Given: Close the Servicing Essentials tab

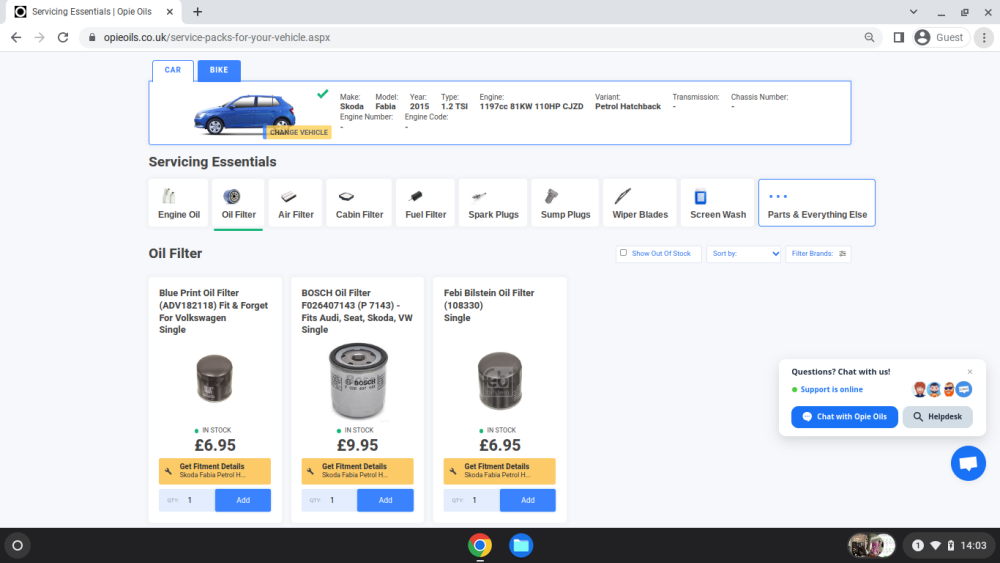Looking at the screenshot, I should 170,11.
